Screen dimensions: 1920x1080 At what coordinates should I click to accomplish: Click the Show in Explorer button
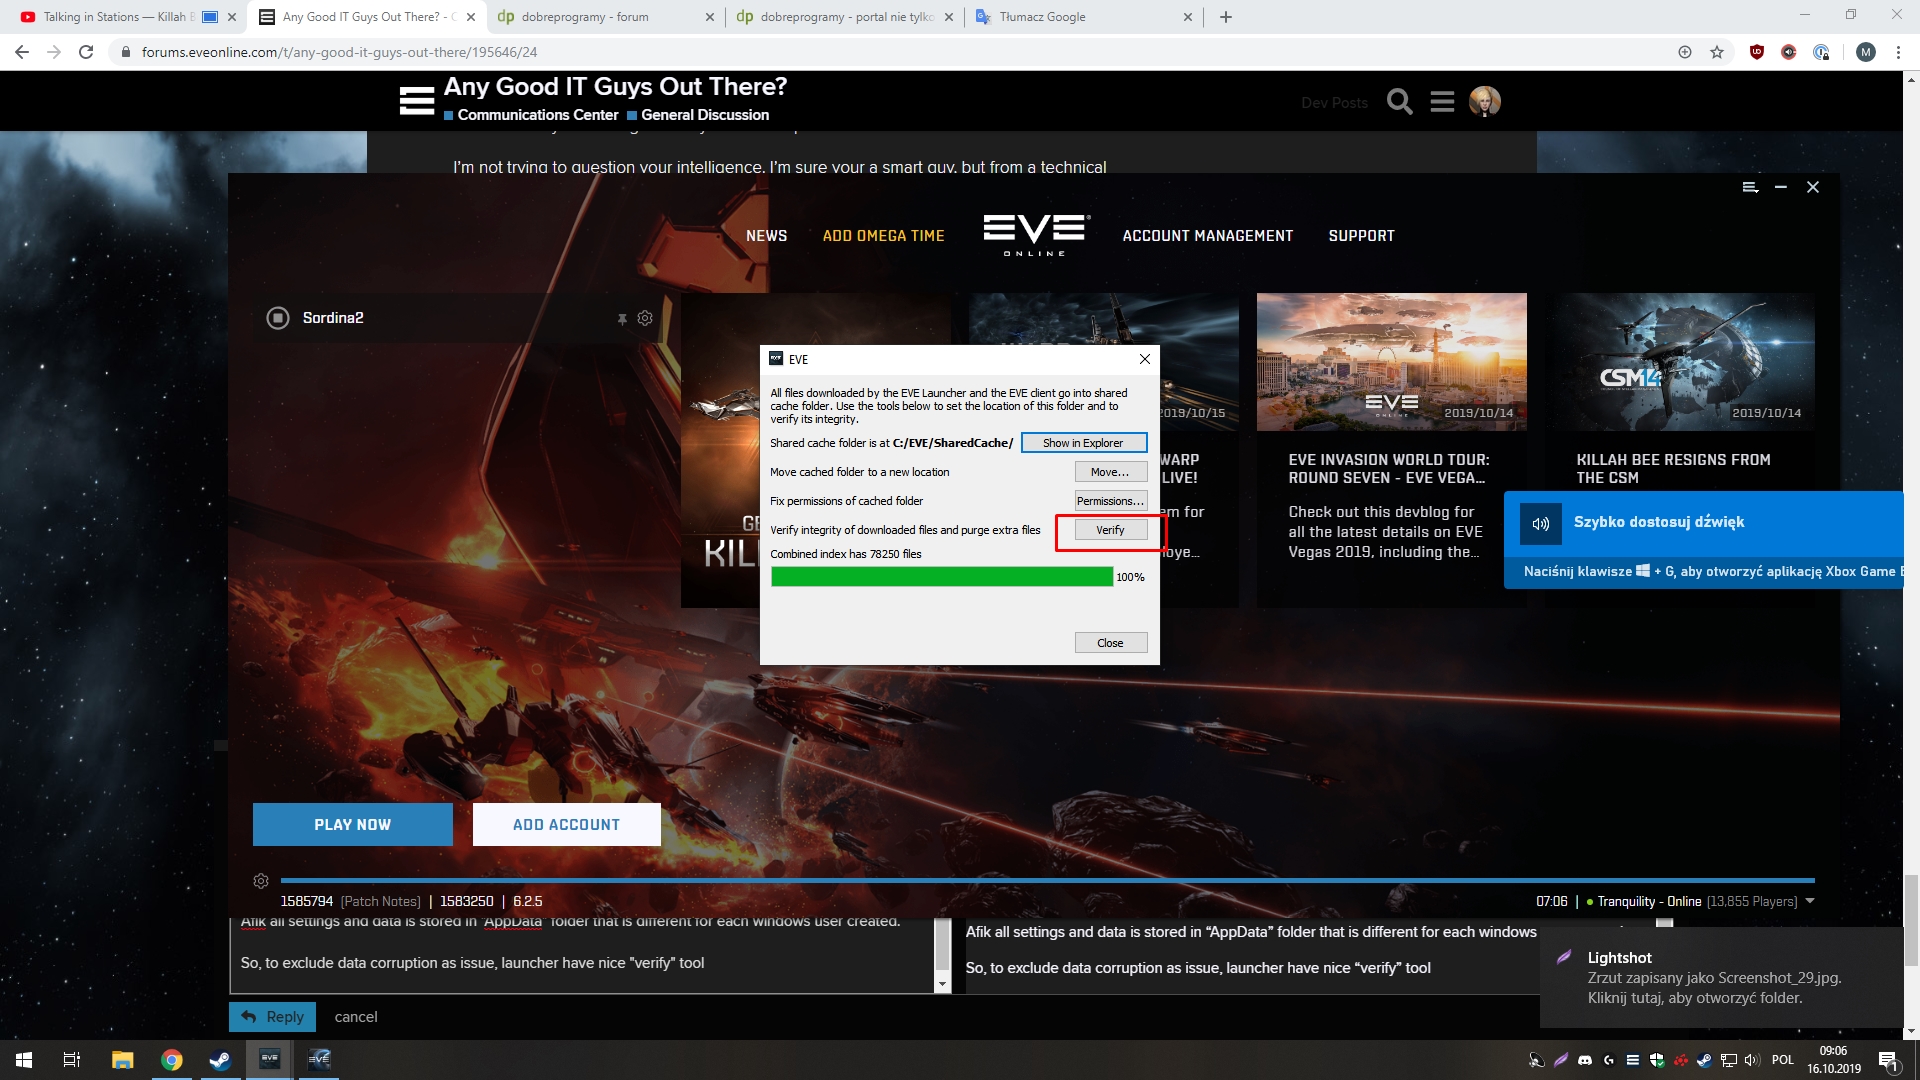[x=1083, y=443]
